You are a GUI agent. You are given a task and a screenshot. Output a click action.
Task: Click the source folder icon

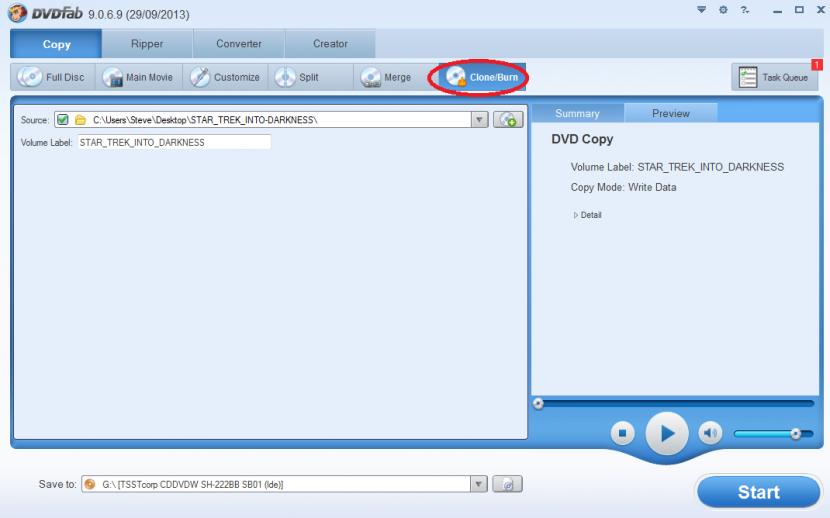80,120
